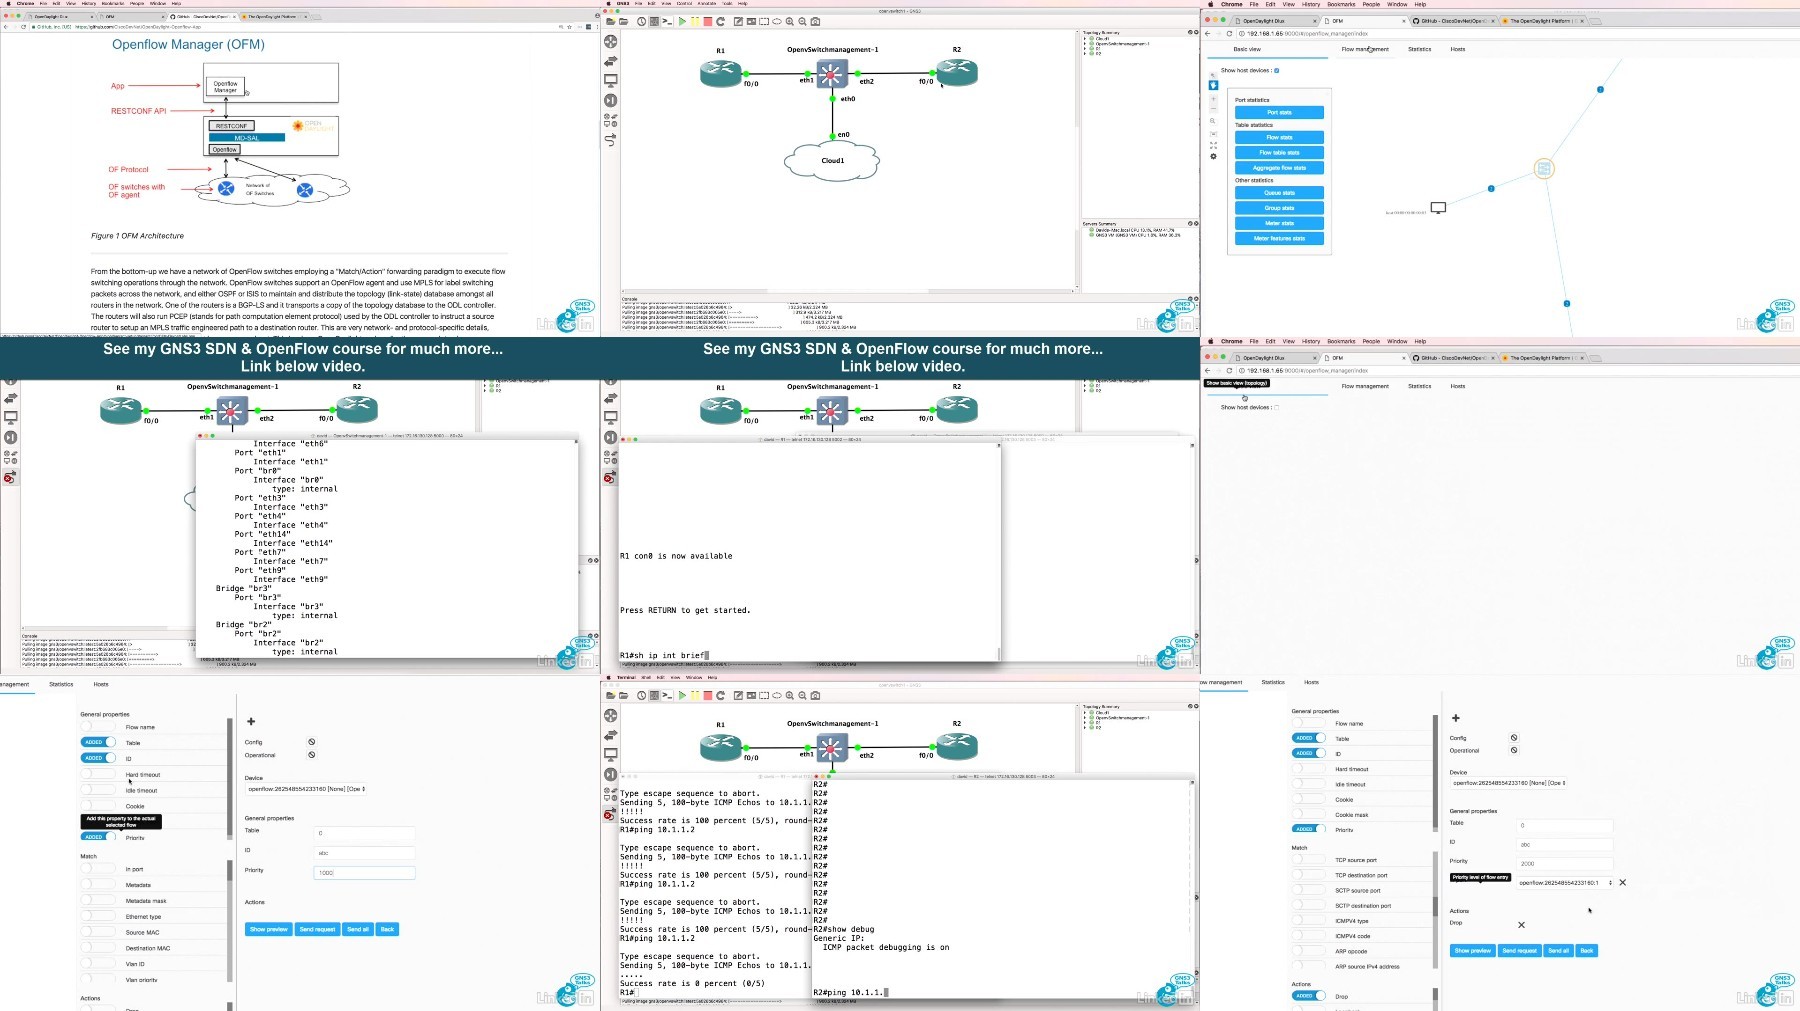Click the X beside the openflow:262548554233160:1 selector
Image resolution: width=1800 pixels, height=1011 pixels.
pyautogui.click(x=1622, y=882)
